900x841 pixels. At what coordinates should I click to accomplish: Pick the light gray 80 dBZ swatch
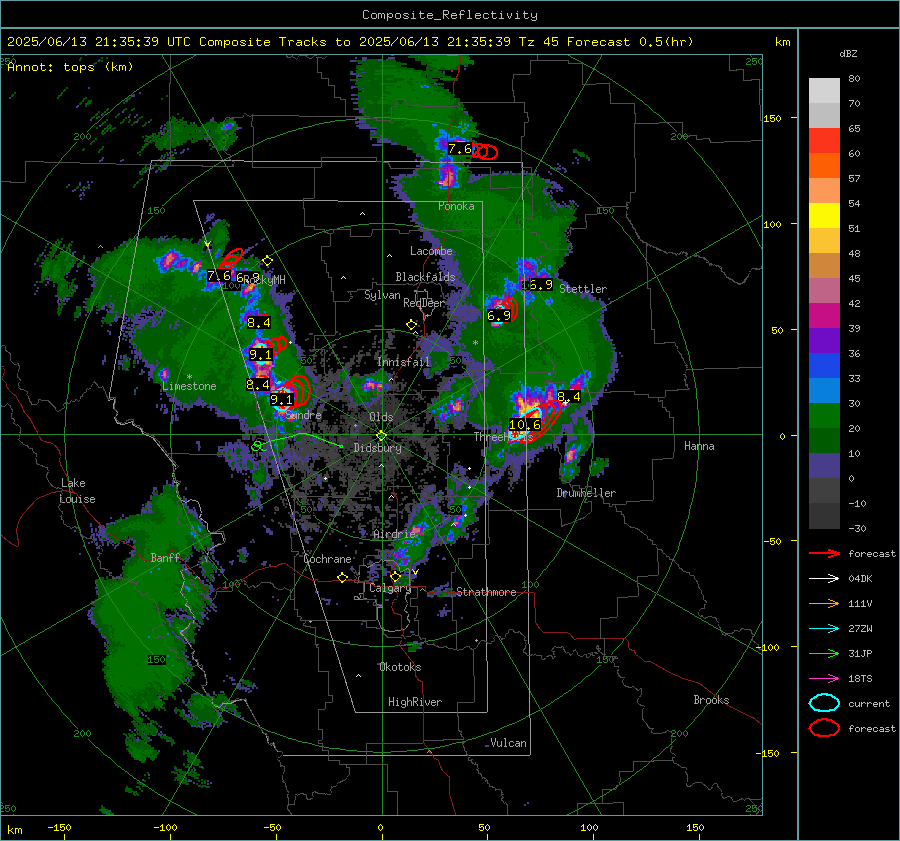tap(824, 90)
